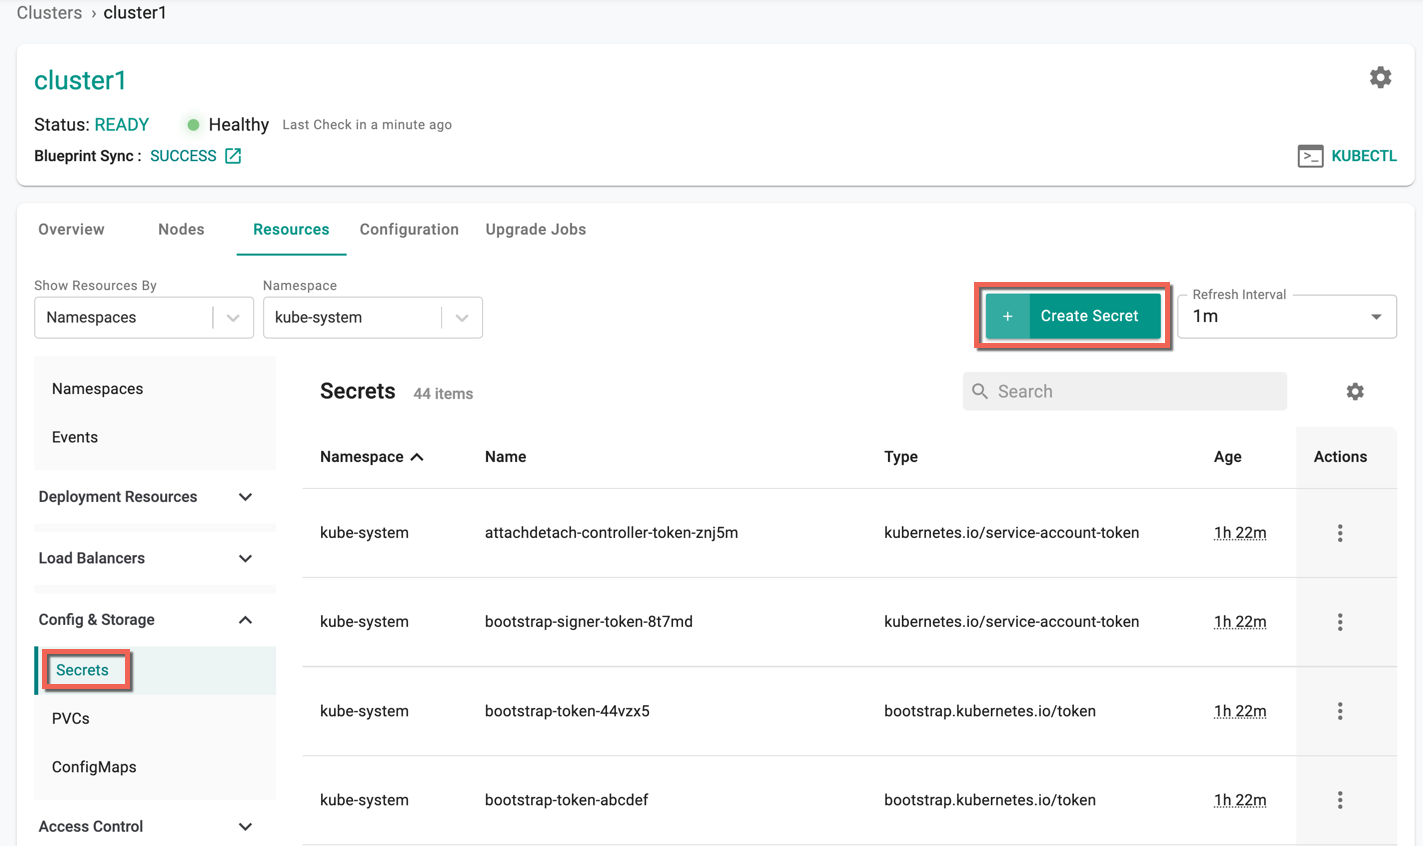Select the Resources tab
This screenshot has height=846, width=1423.
[x=291, y=229]
